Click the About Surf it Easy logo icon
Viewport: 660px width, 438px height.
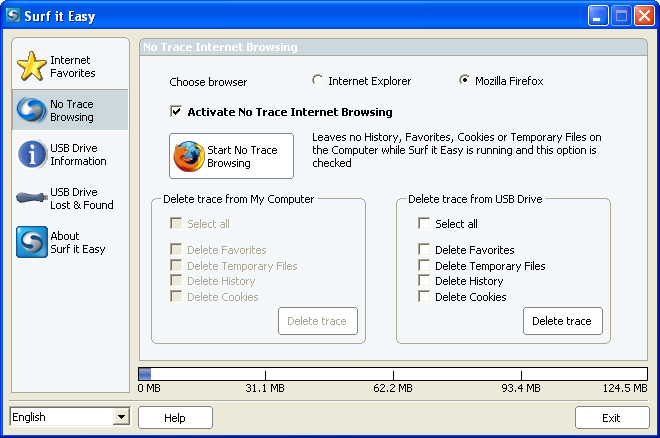point(32,242)
